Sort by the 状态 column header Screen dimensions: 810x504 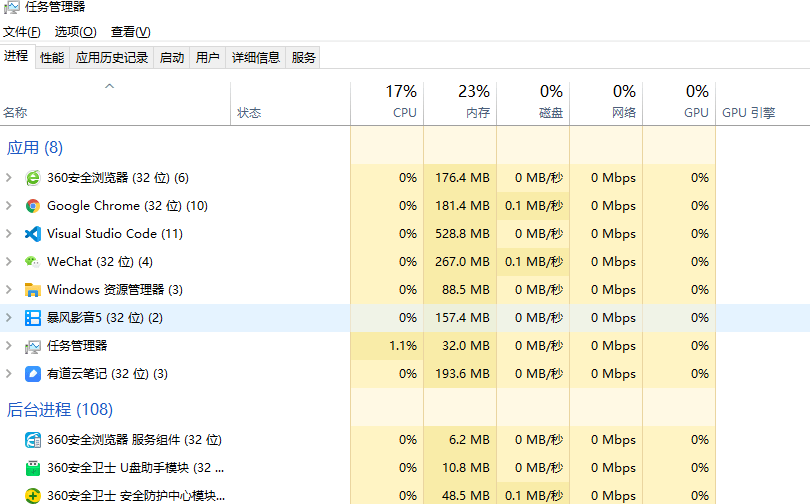[x=290, y=103]
